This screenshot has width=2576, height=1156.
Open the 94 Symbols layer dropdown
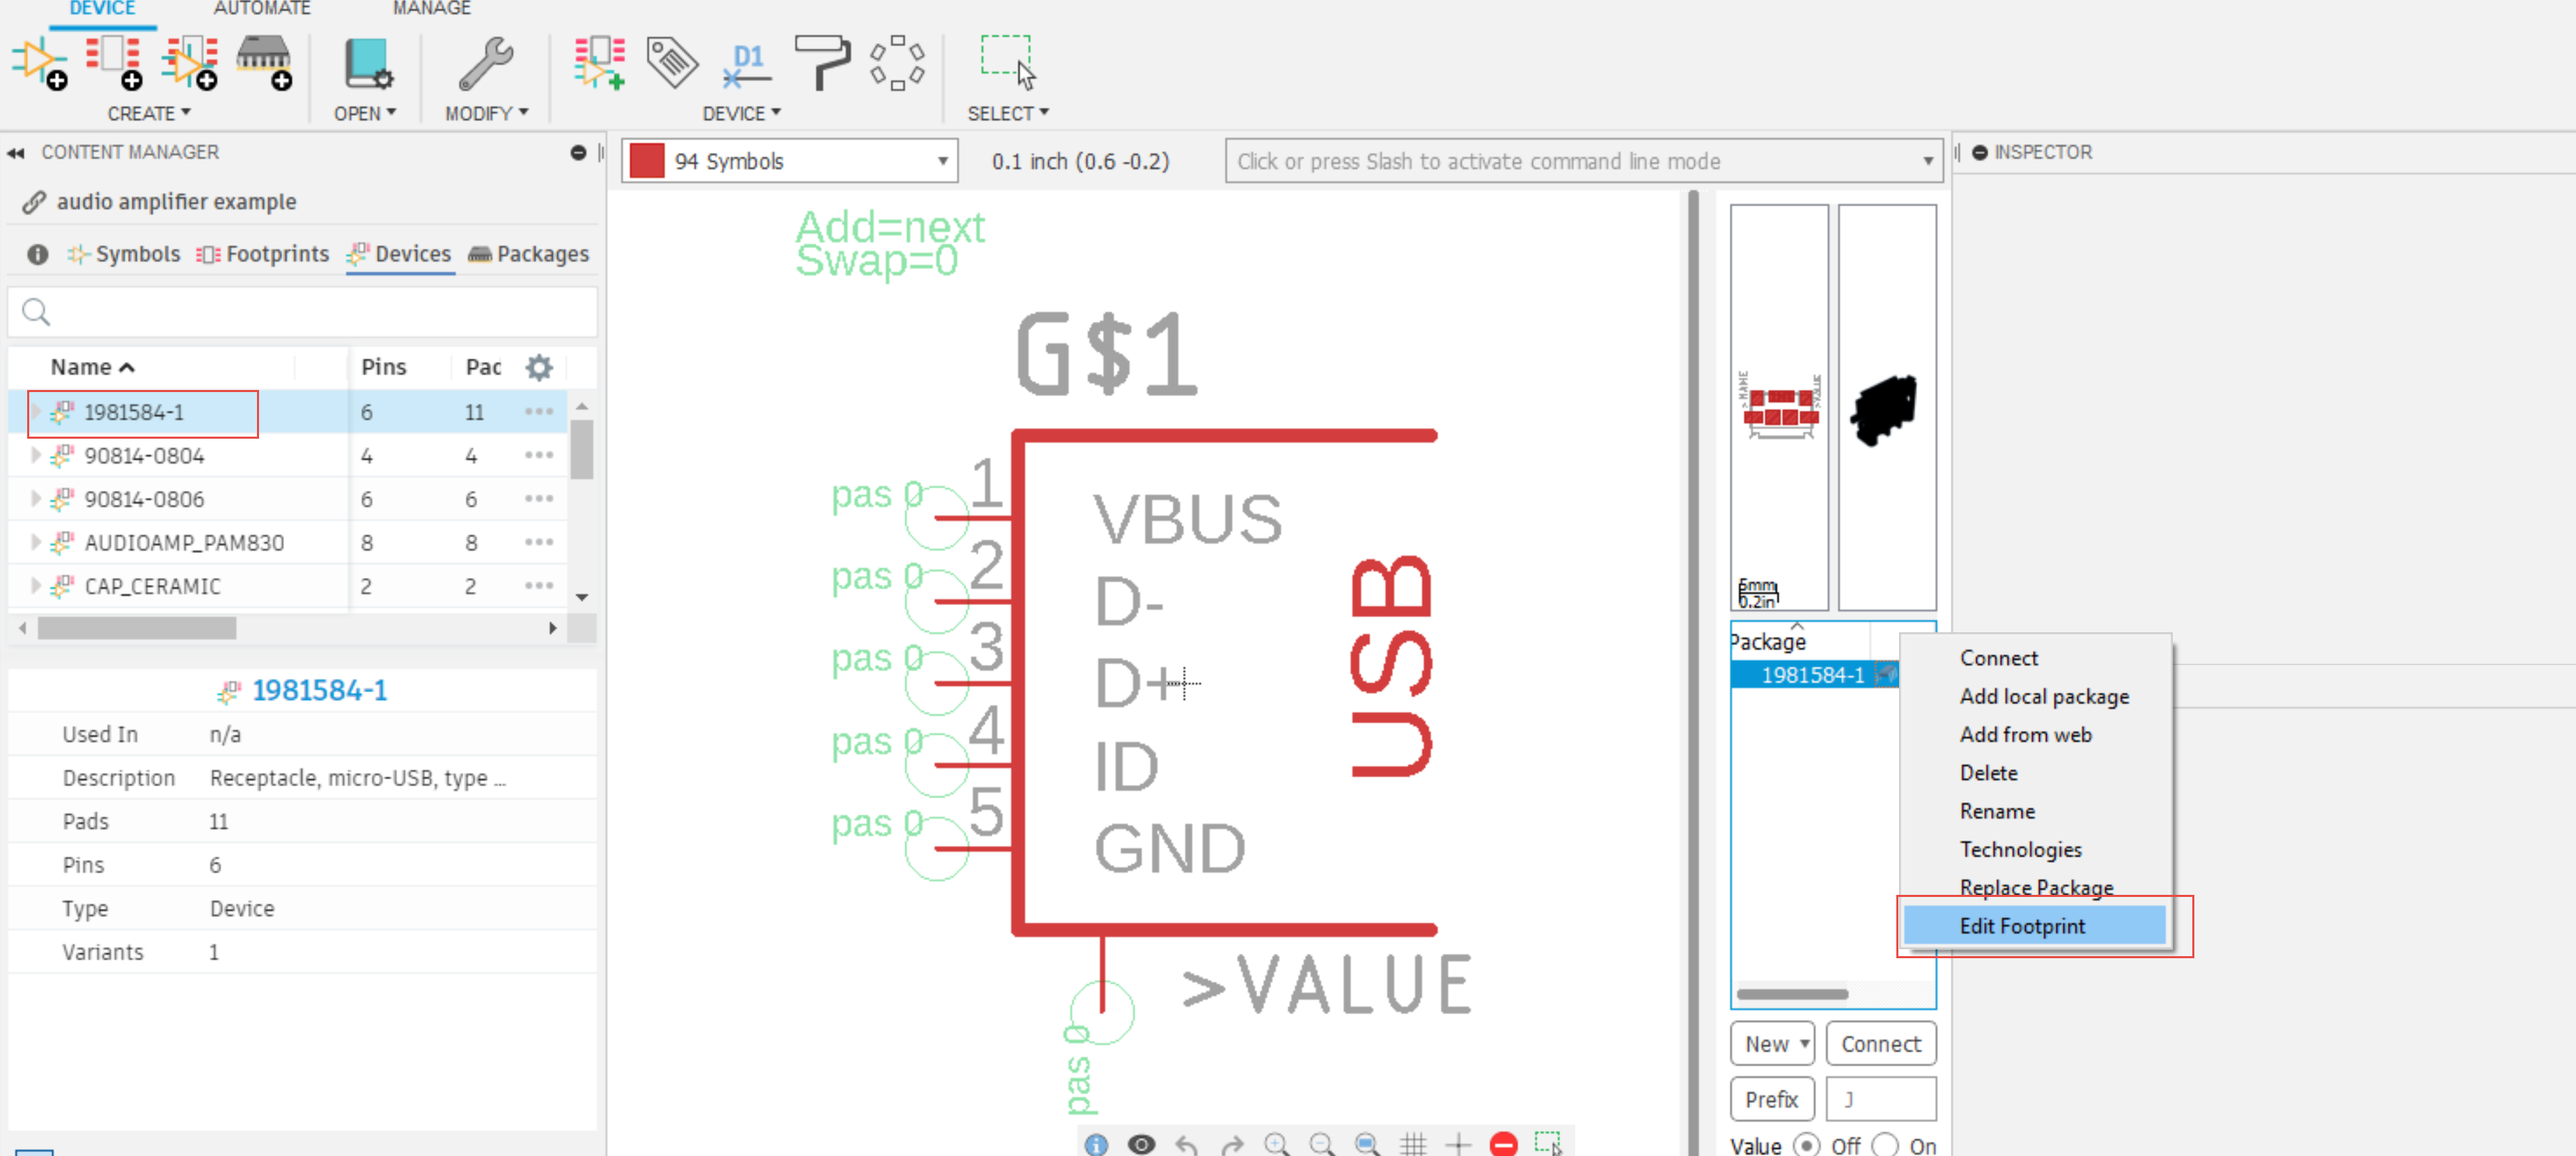(x=941, y=161)
